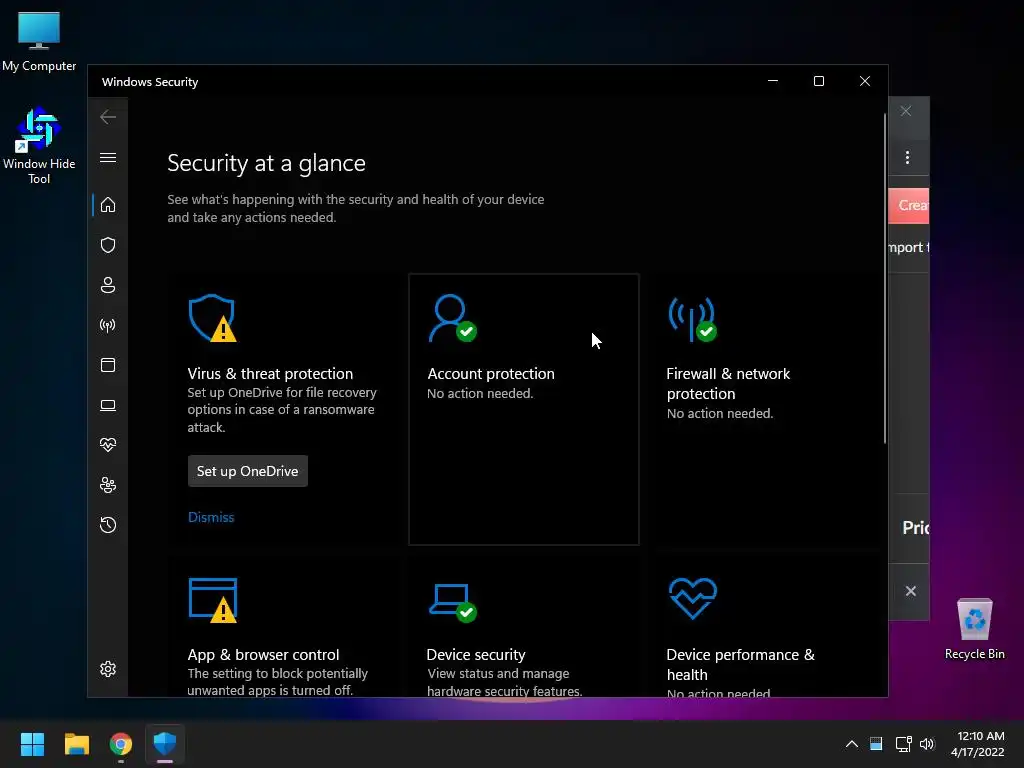Dismiss the OneDrive recommendation
Viewport: 1024px width, 768px height.
coord(211,517)
